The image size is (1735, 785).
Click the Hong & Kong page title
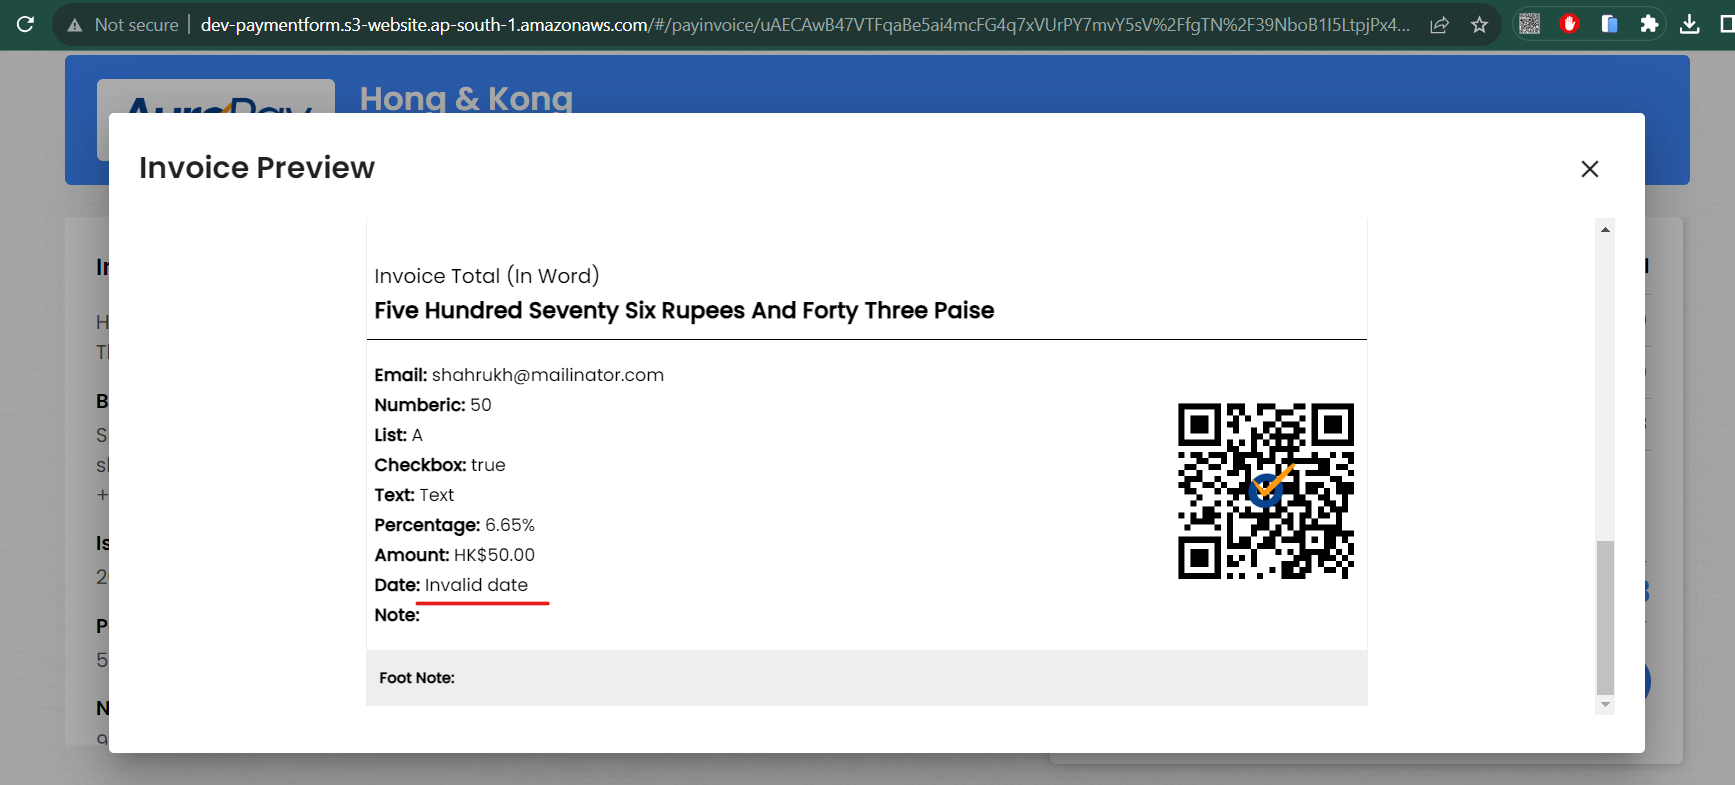point(466,98)
